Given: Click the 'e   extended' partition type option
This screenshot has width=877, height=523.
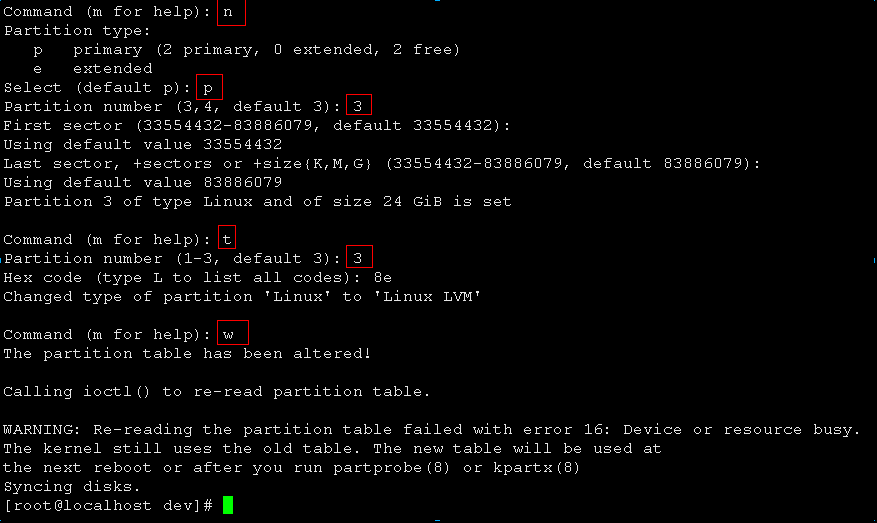Looking at the screenshot, I should [93, 69].
